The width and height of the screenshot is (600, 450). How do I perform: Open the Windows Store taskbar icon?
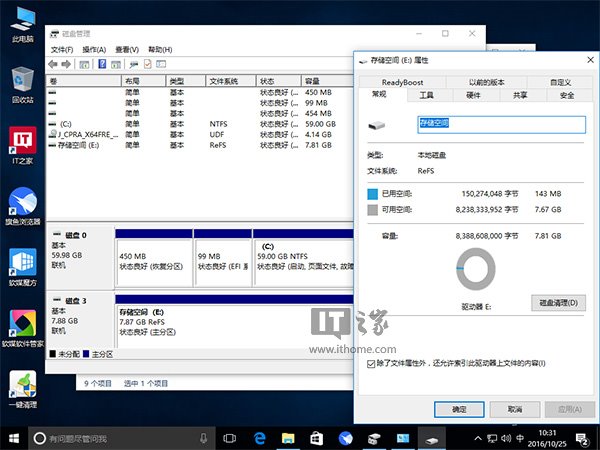point(316,438)
